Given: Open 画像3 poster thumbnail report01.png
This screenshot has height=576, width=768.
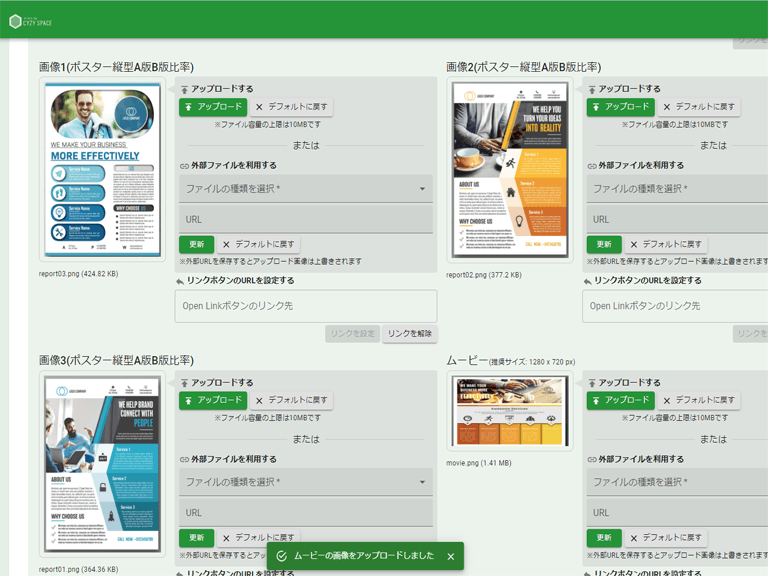Looking at the screenshot, I should click(x=102, y=464).
